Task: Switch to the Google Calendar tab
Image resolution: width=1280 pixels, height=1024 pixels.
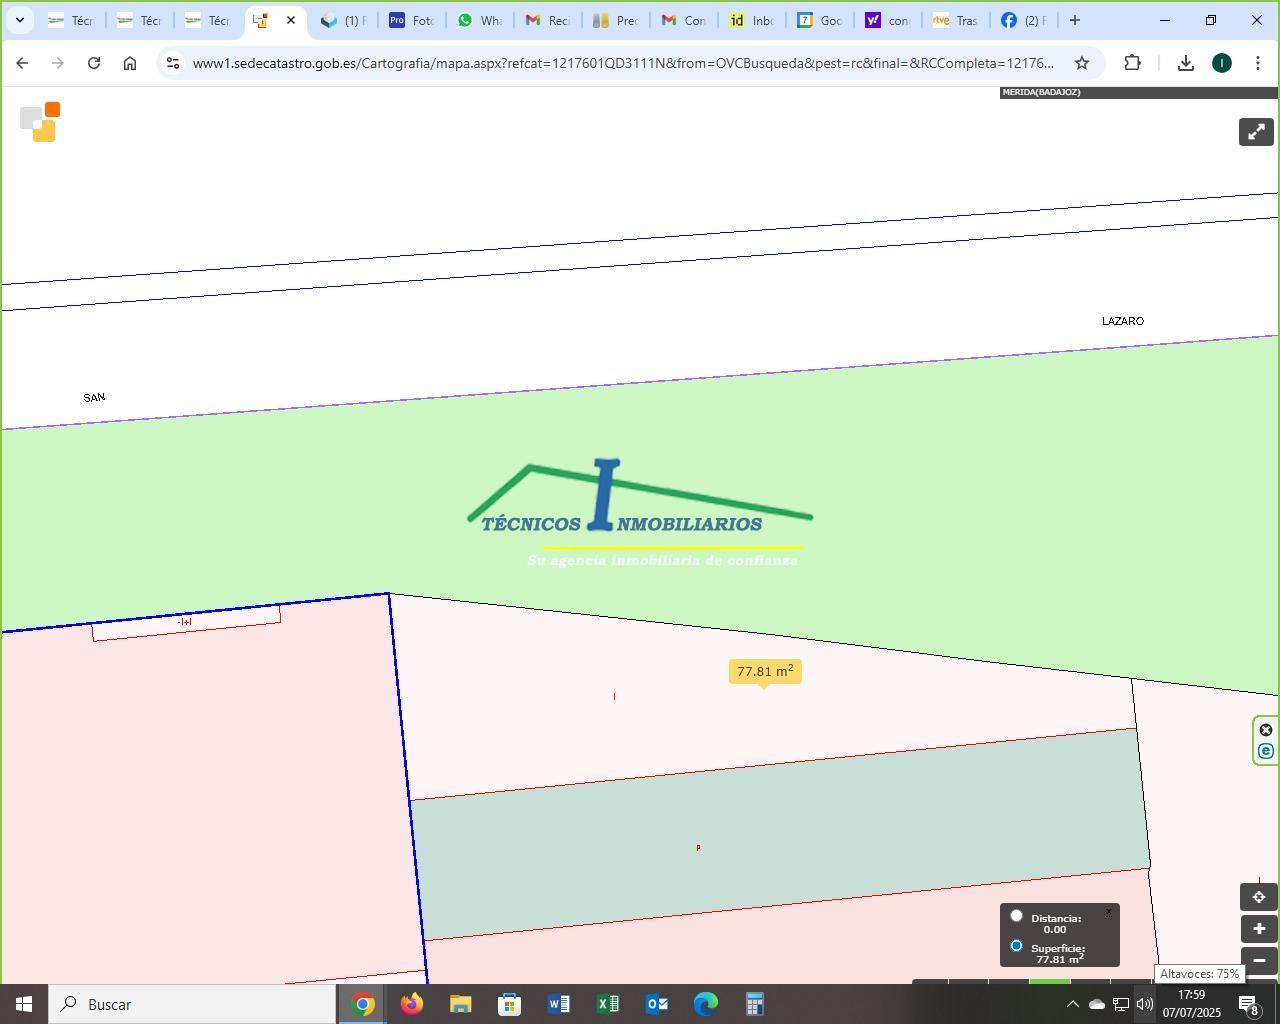Action: tap(819, 20)
